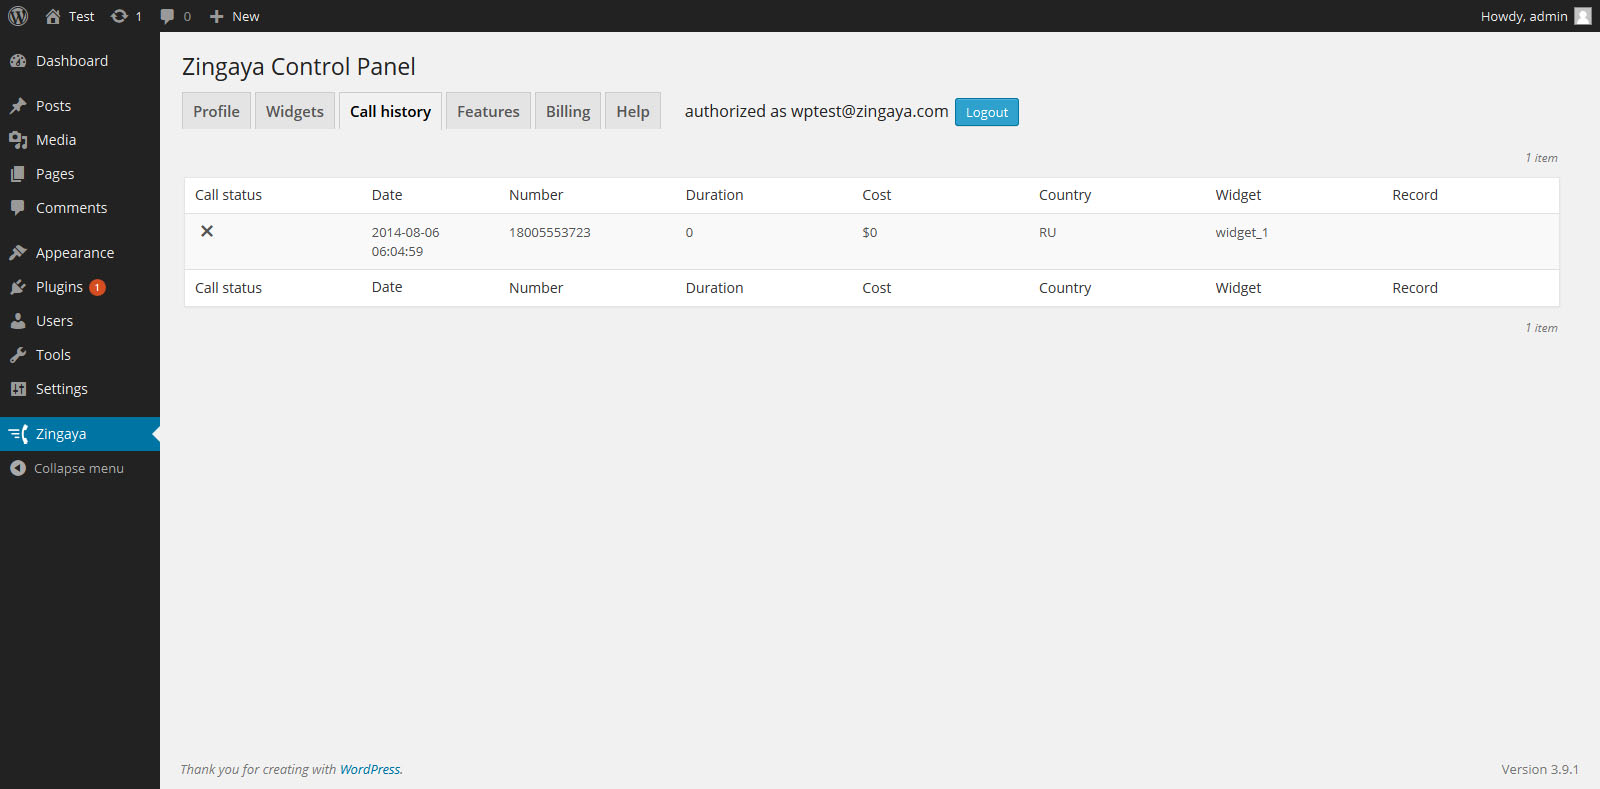1600x789 pixels.
Task: Click the Collapse menu arrow icon
Action: (18, 468)
